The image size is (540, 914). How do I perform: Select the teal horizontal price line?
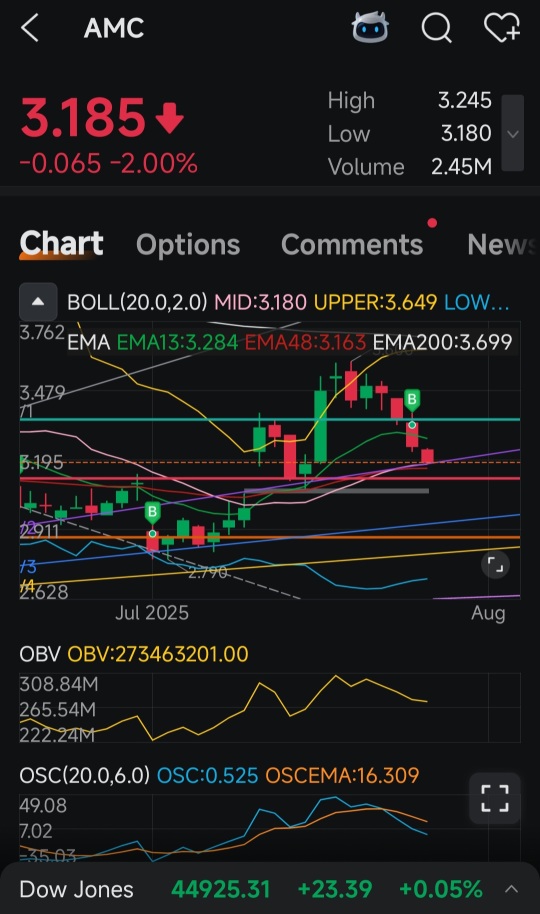click(x=269, y=420)
